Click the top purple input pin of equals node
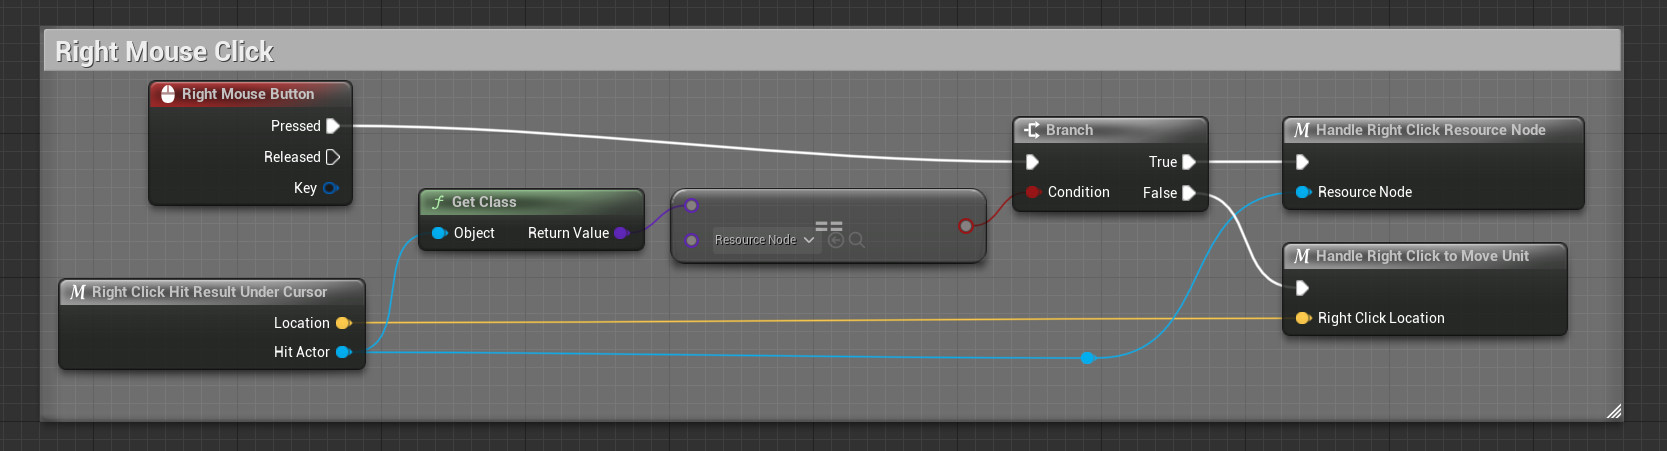Screen dimensions: 1667x451 tap(691, 206)
